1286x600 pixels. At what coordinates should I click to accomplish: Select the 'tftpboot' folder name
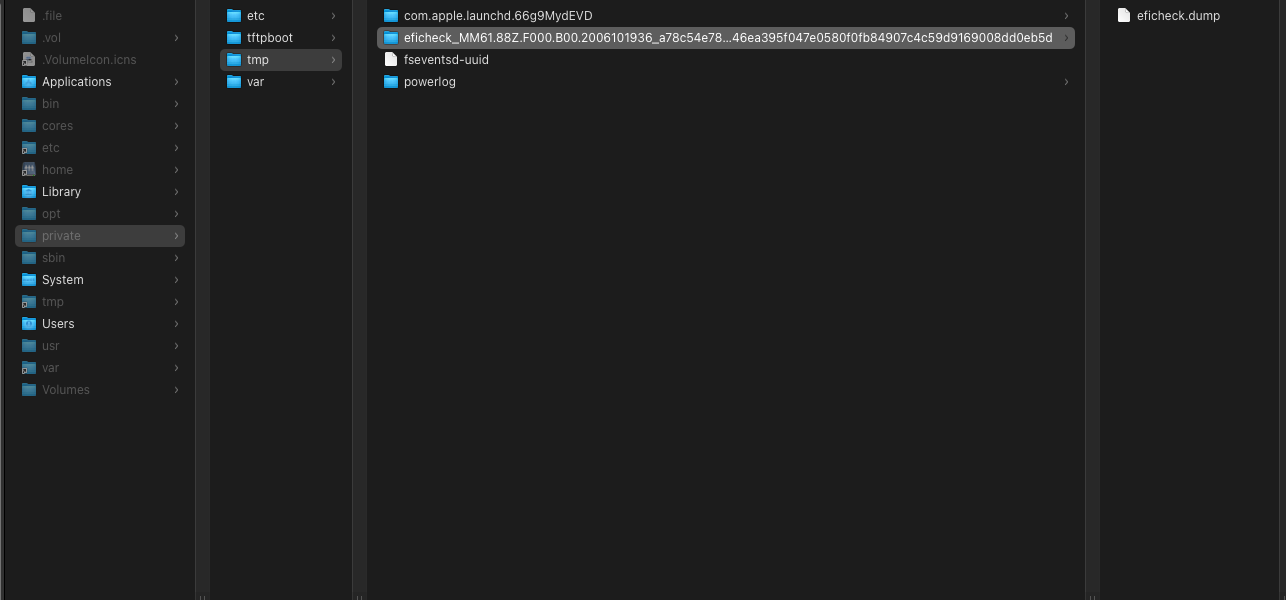point(270,38)
